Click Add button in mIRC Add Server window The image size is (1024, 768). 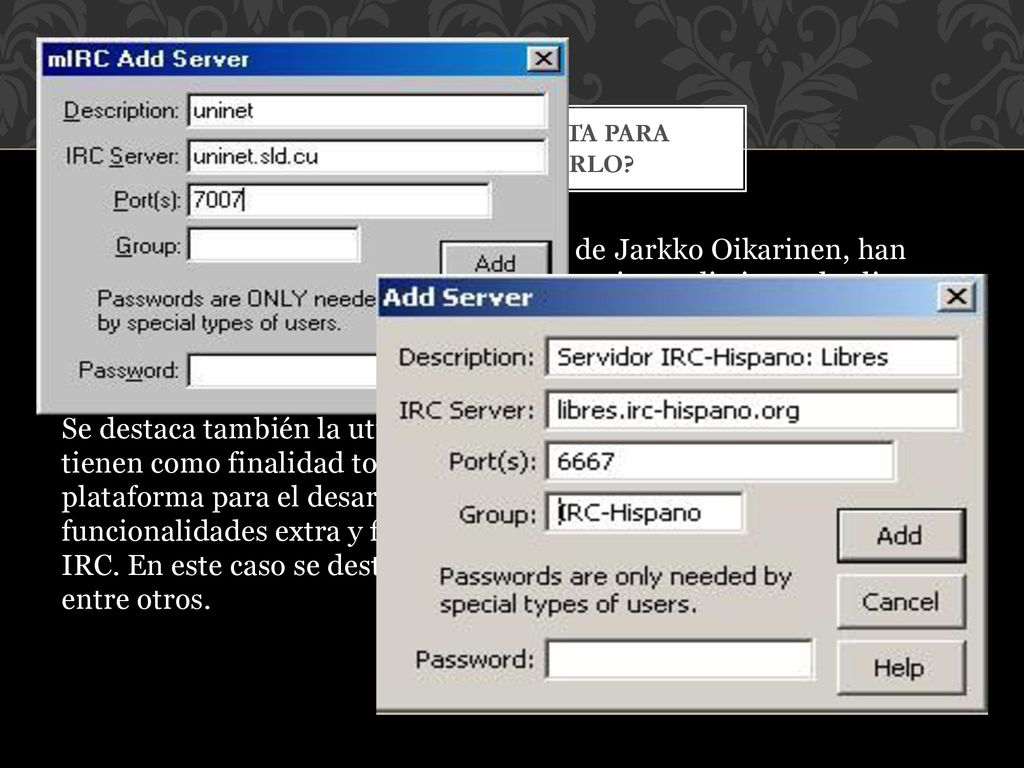coord(495,259)
